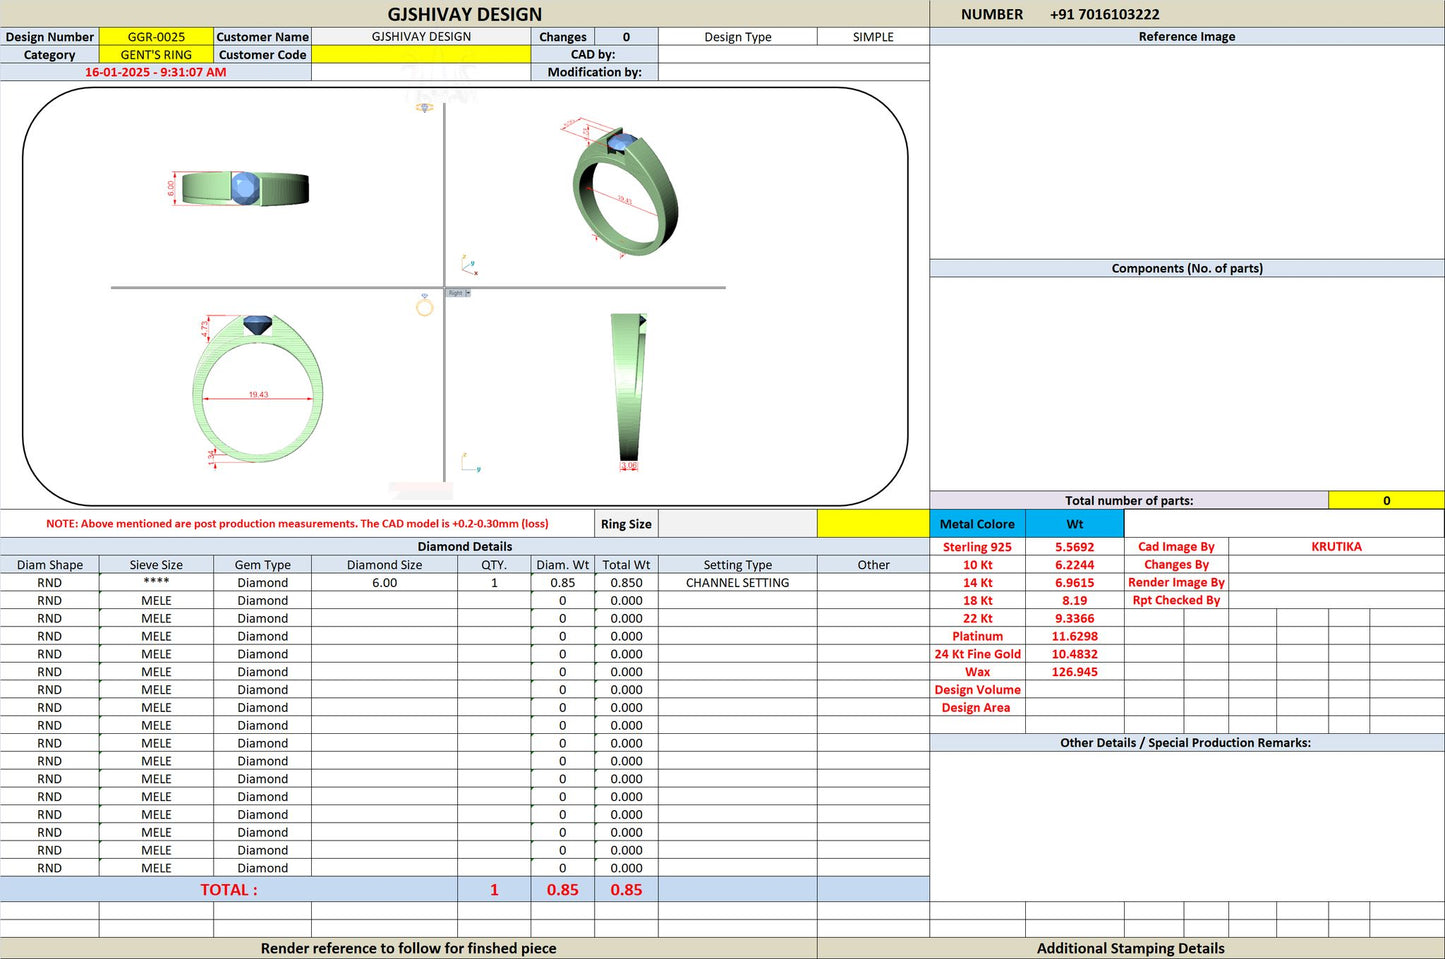Select the top view ring render showing 6.00

238,188
